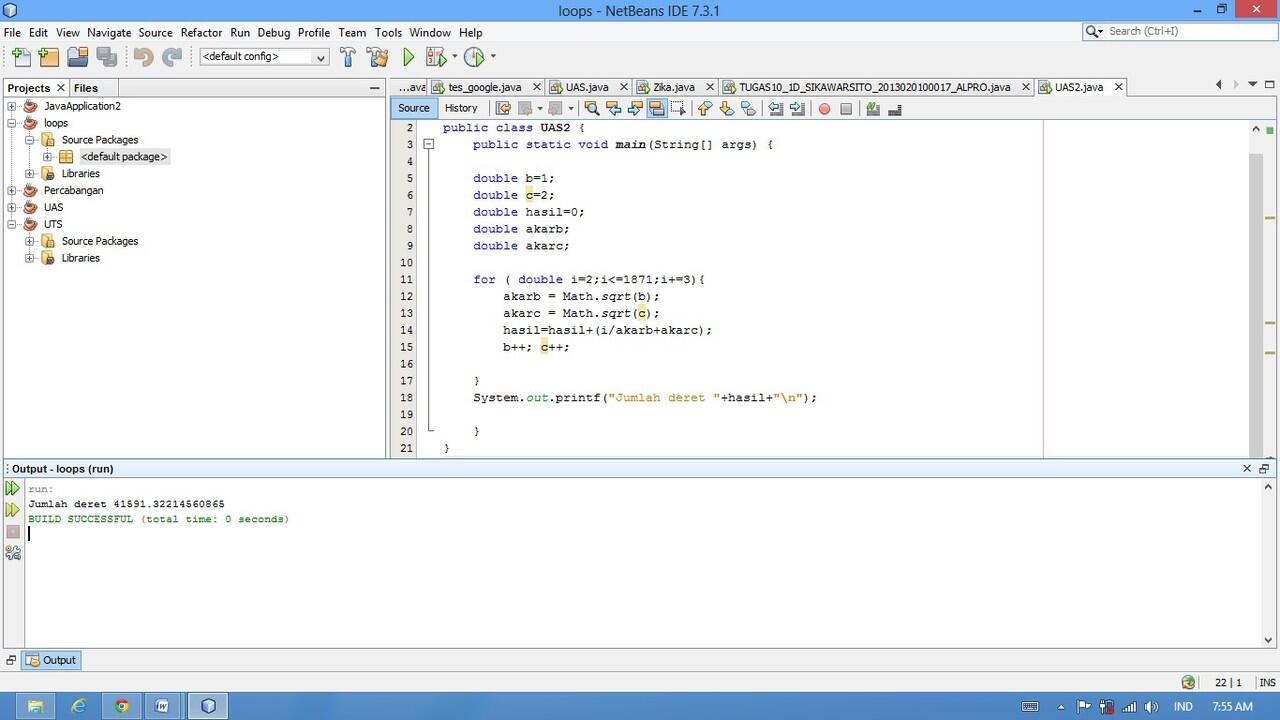Open the Tools menu
This screenshot has height=720, width=1280.
(388, 32)
